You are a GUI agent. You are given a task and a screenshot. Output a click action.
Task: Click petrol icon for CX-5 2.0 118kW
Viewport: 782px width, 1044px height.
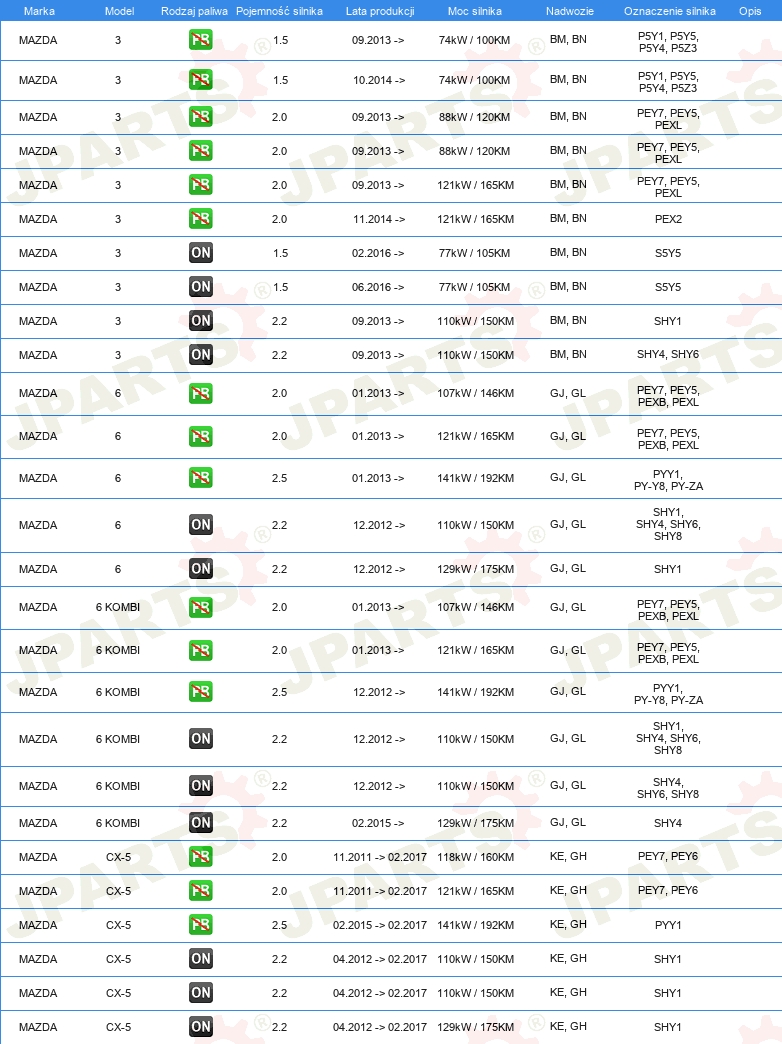pyautogui.click(x=200, y=856)
